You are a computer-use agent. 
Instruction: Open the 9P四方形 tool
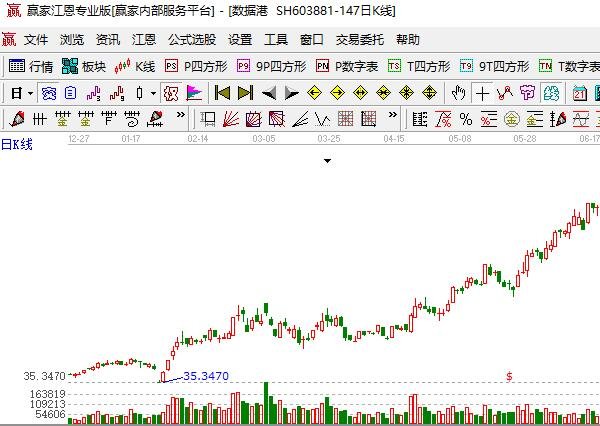[271, 66]
